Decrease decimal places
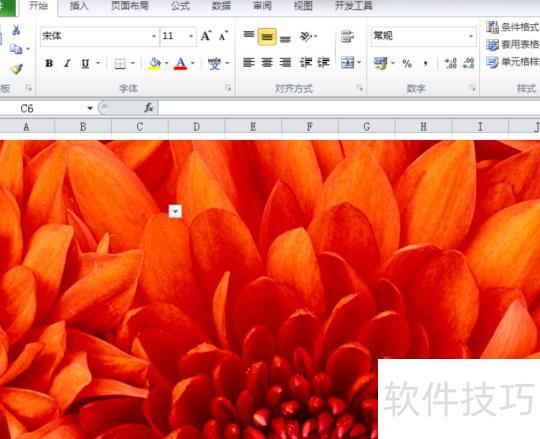The image size is (540, 439). (x=469, y=63)
